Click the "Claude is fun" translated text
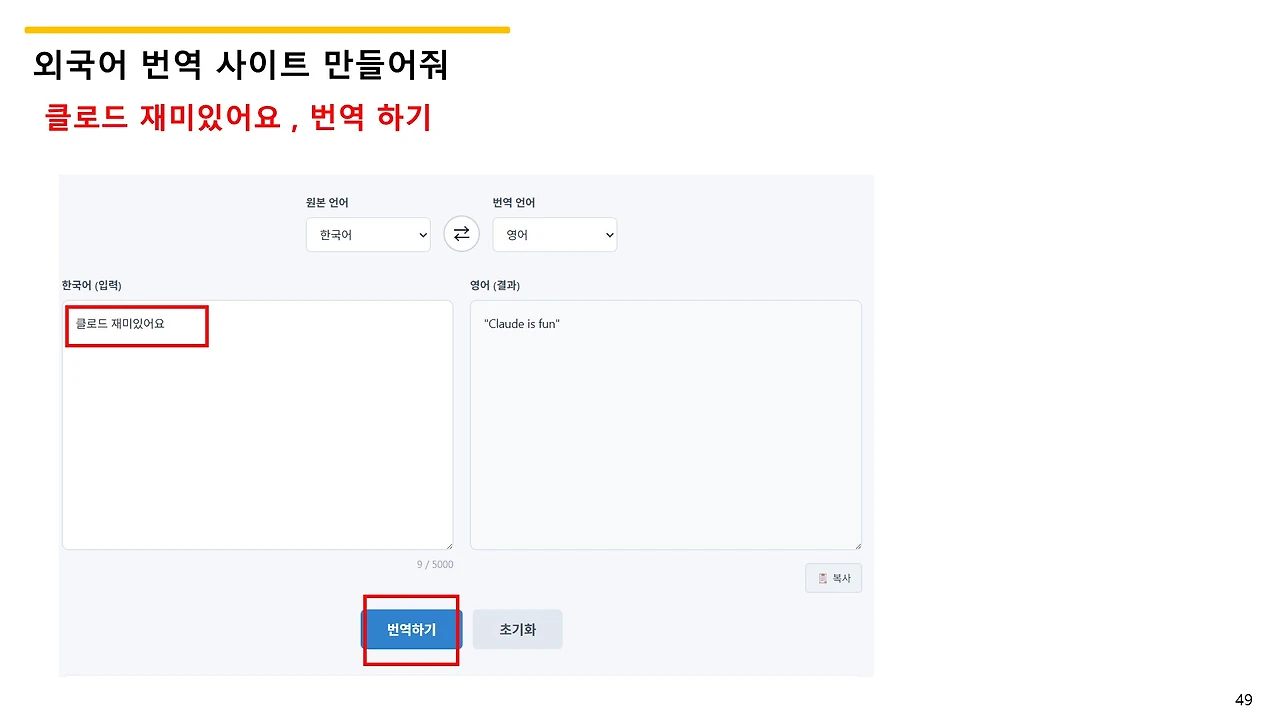This screenshot has width=1280, height=720. click(522, 324)
